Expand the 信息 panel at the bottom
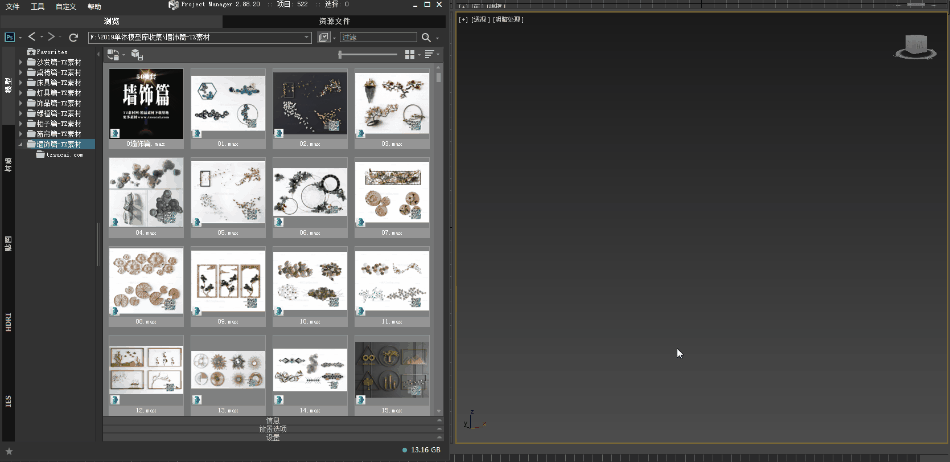950x462 pixels. [273, 421]
